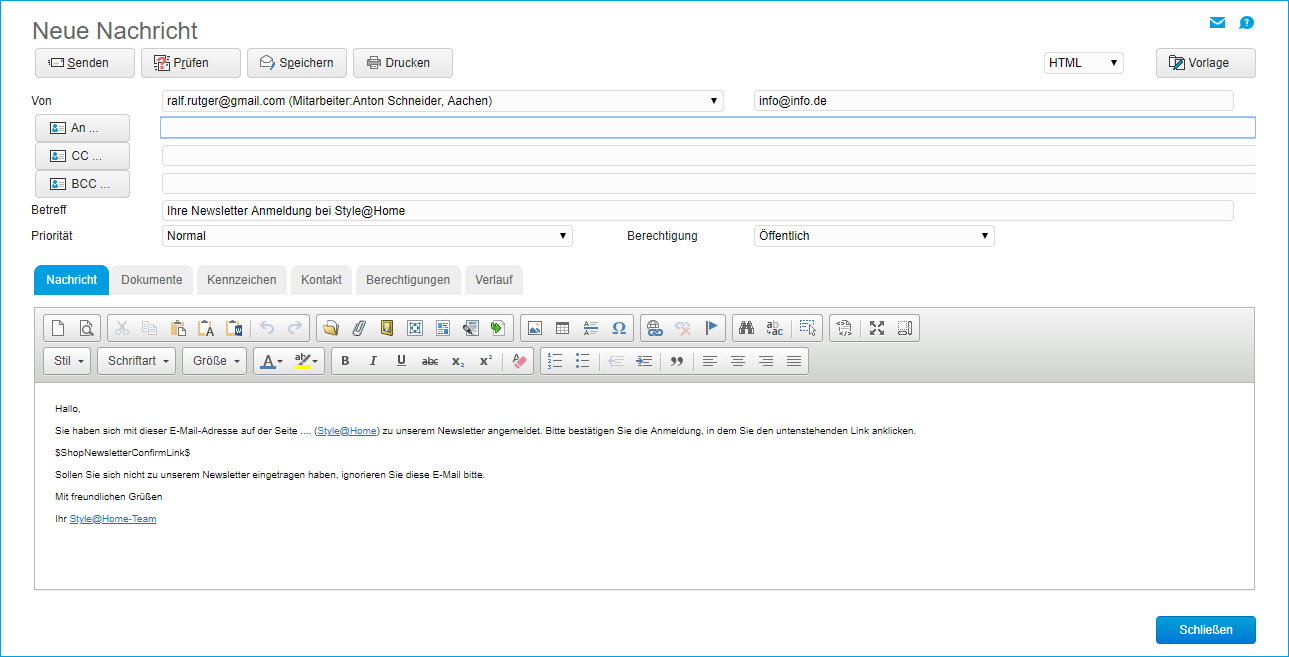The image size is (1289, 657).
Task: Switch to the Kontakt tab
Action: [321, 280]
